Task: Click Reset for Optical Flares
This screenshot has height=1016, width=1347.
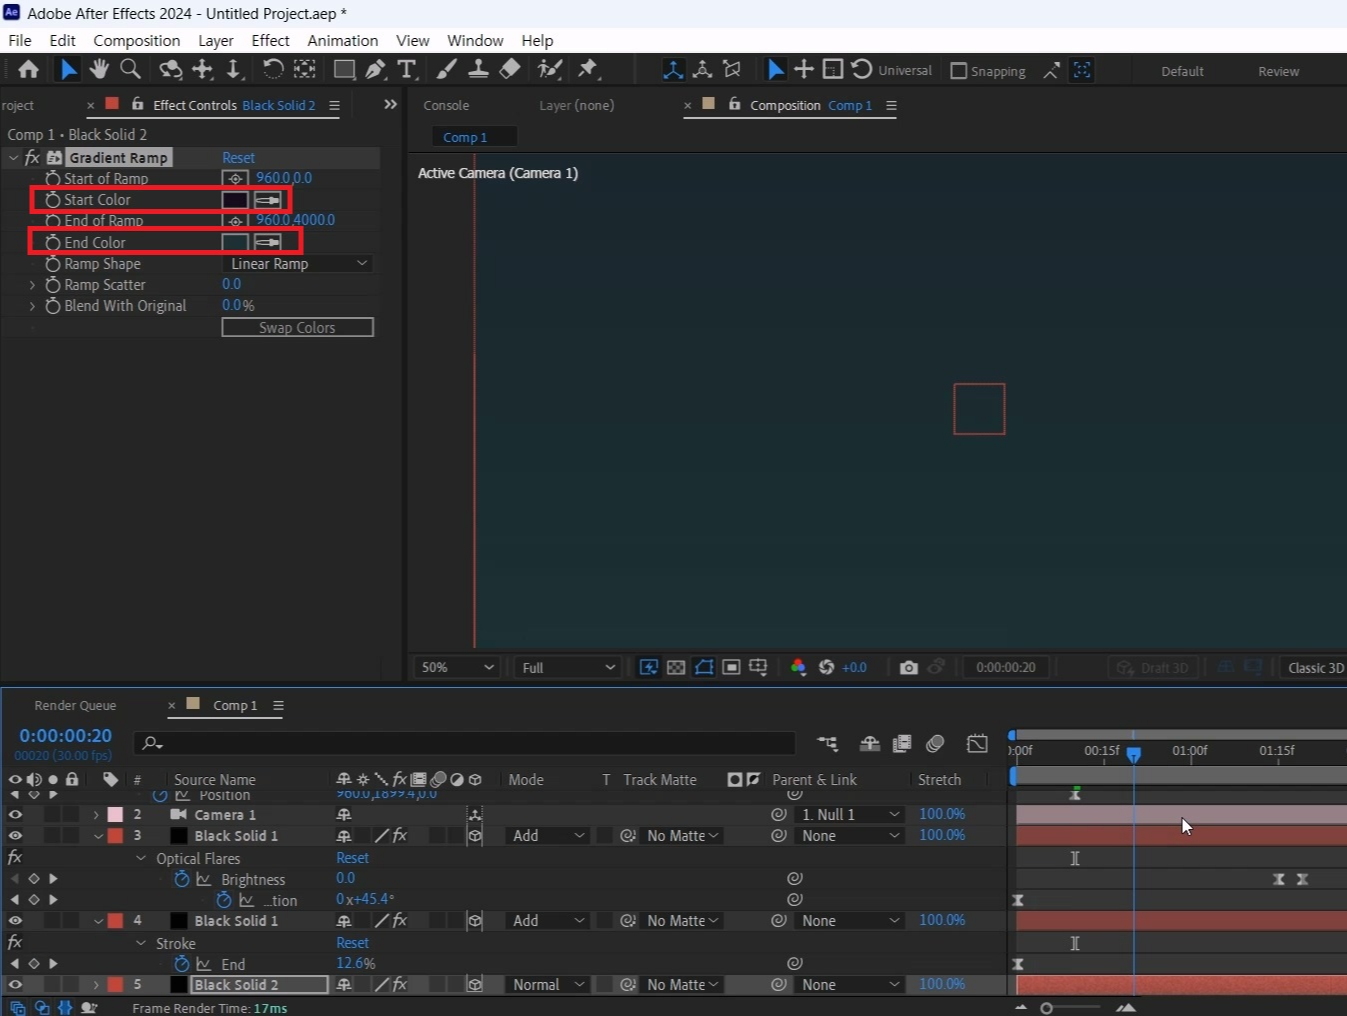Action: pos(352,858)
